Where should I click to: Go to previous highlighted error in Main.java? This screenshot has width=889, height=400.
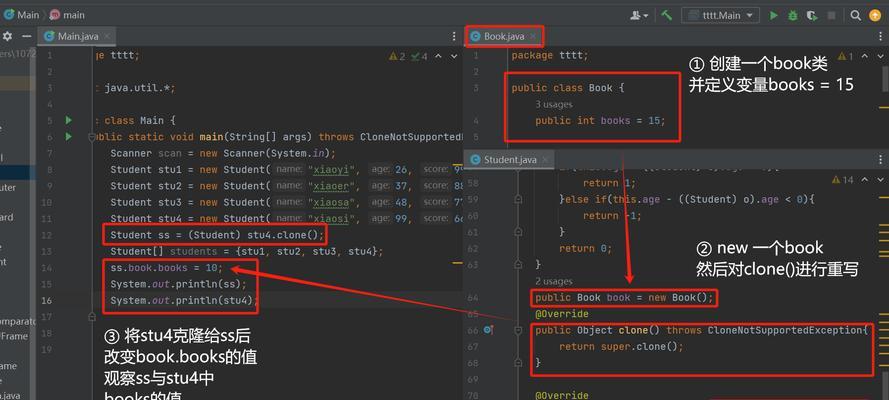coord(440,56)
